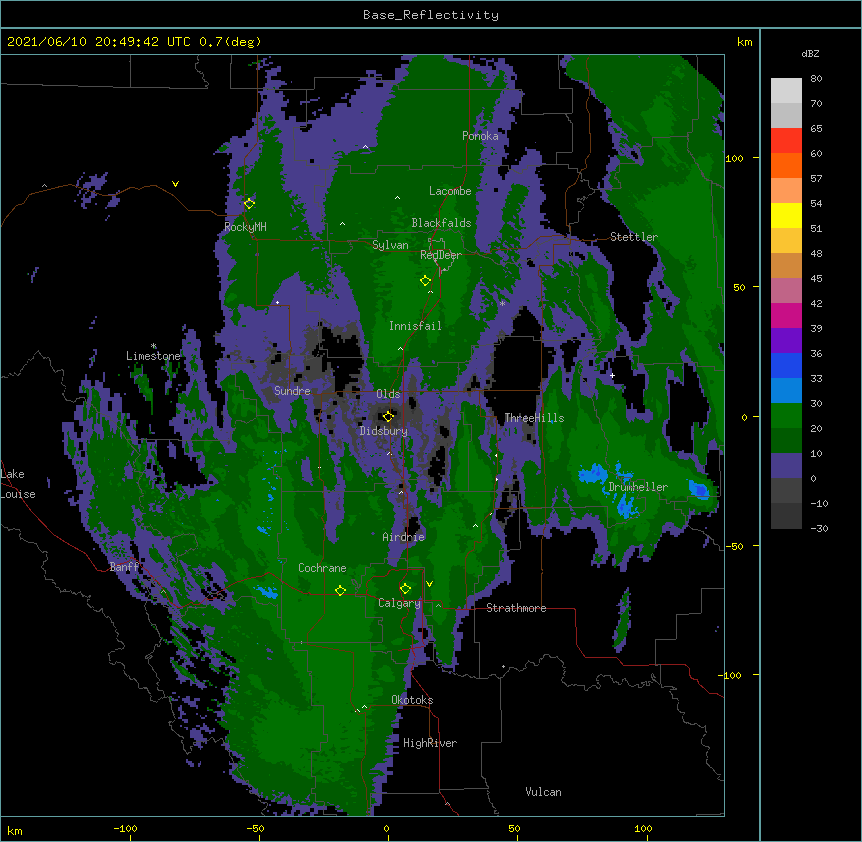Click the RedDeer city label

pyautogui.click(x=441, y=255)
